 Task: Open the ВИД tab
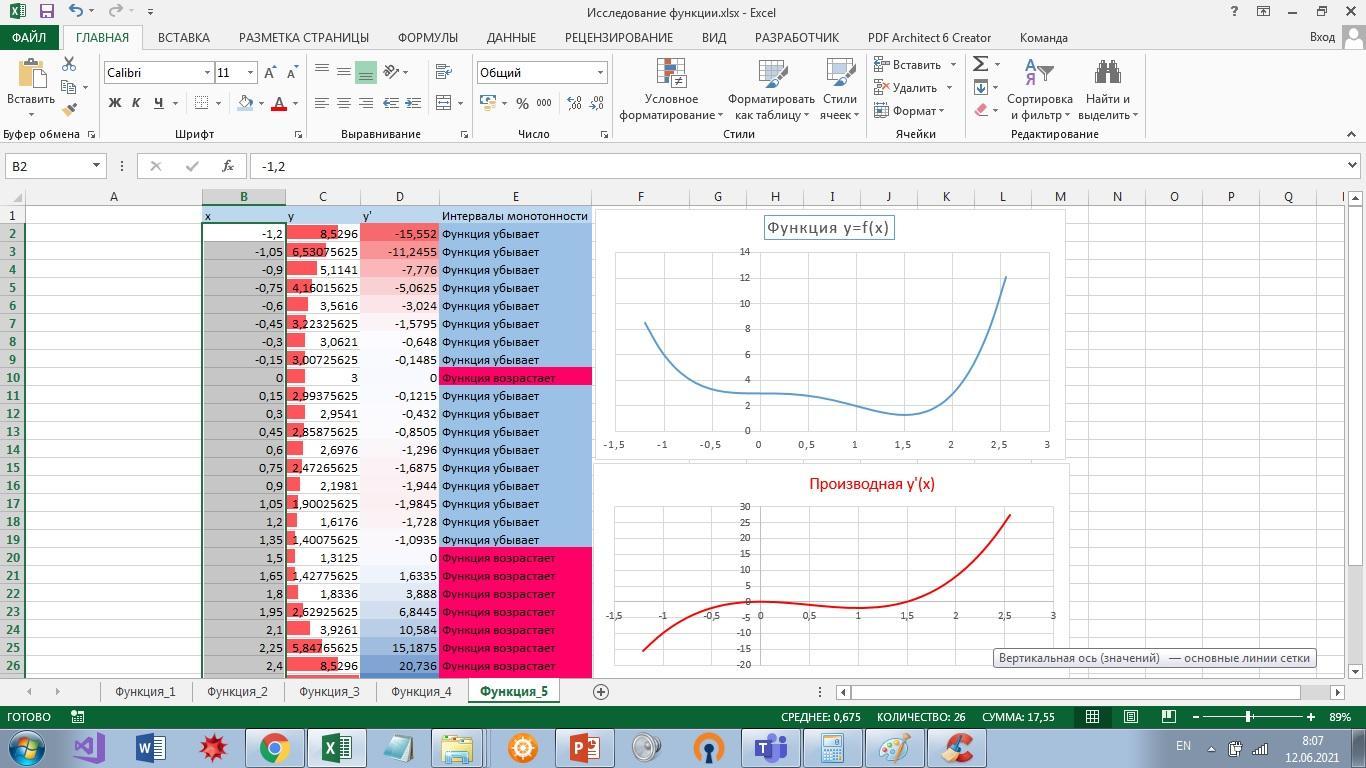point(714,37)
